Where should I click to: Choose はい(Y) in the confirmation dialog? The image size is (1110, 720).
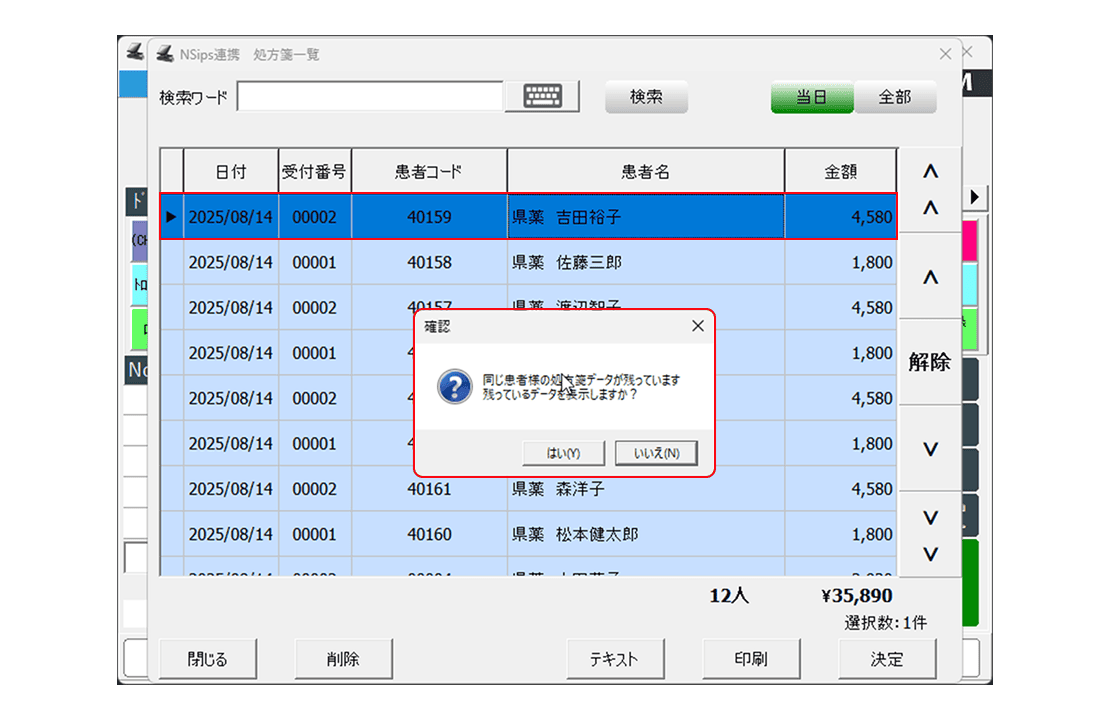click(x=563, y=453)
